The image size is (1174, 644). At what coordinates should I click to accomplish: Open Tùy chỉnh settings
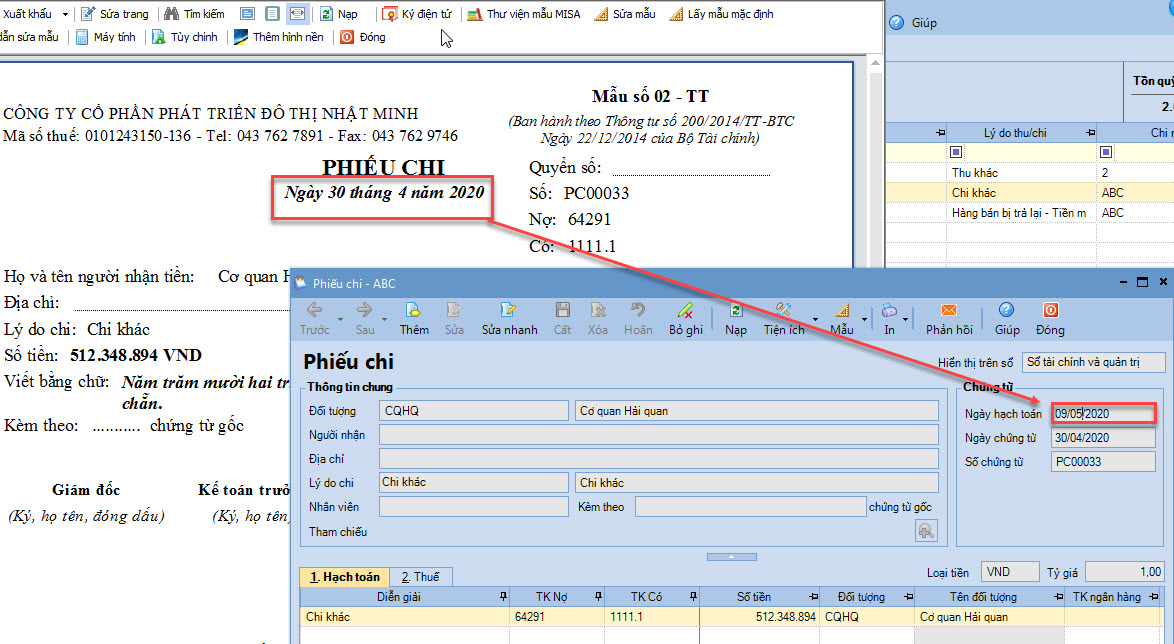(185, 37)
